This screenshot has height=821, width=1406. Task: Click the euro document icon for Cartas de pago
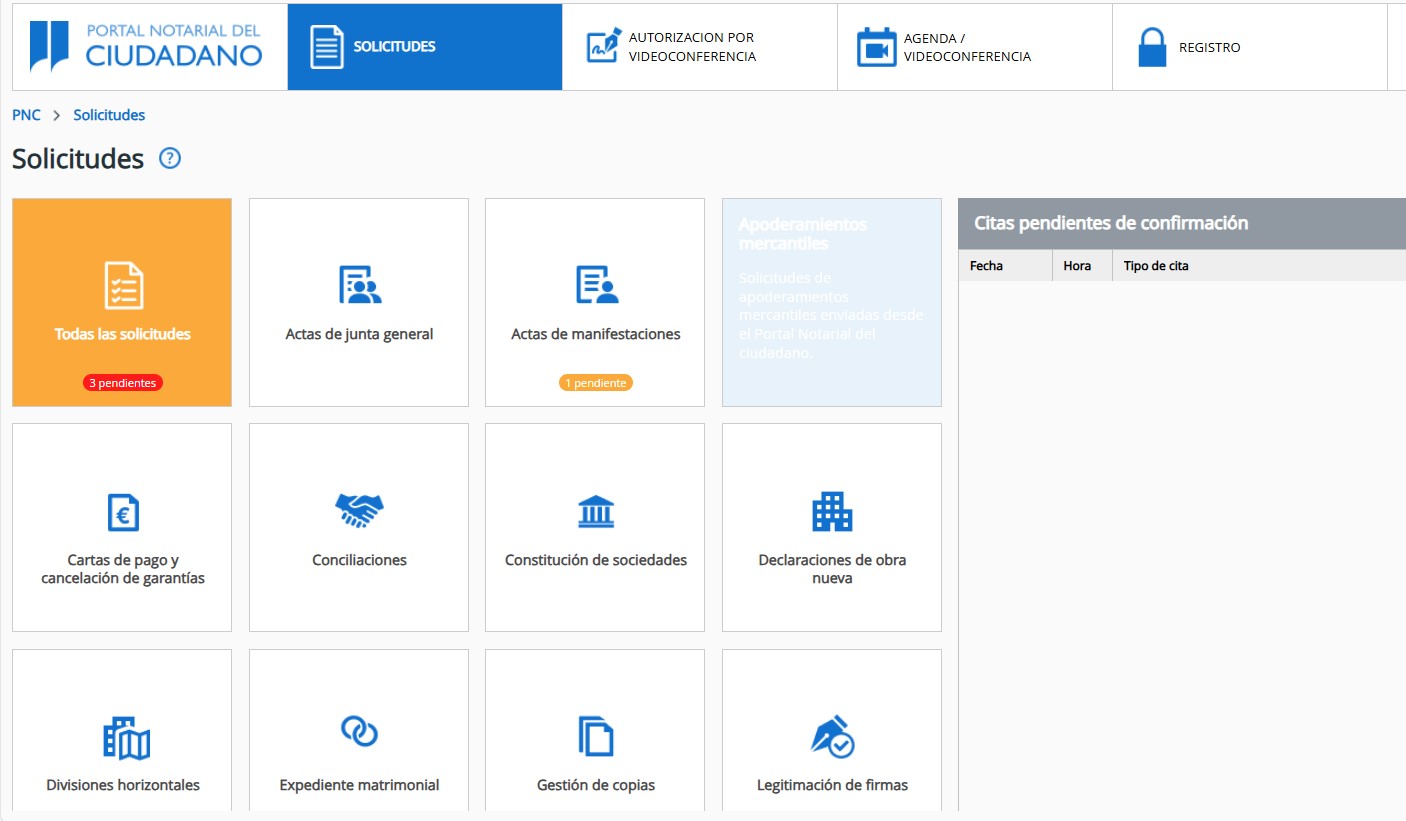coord(123,512)
